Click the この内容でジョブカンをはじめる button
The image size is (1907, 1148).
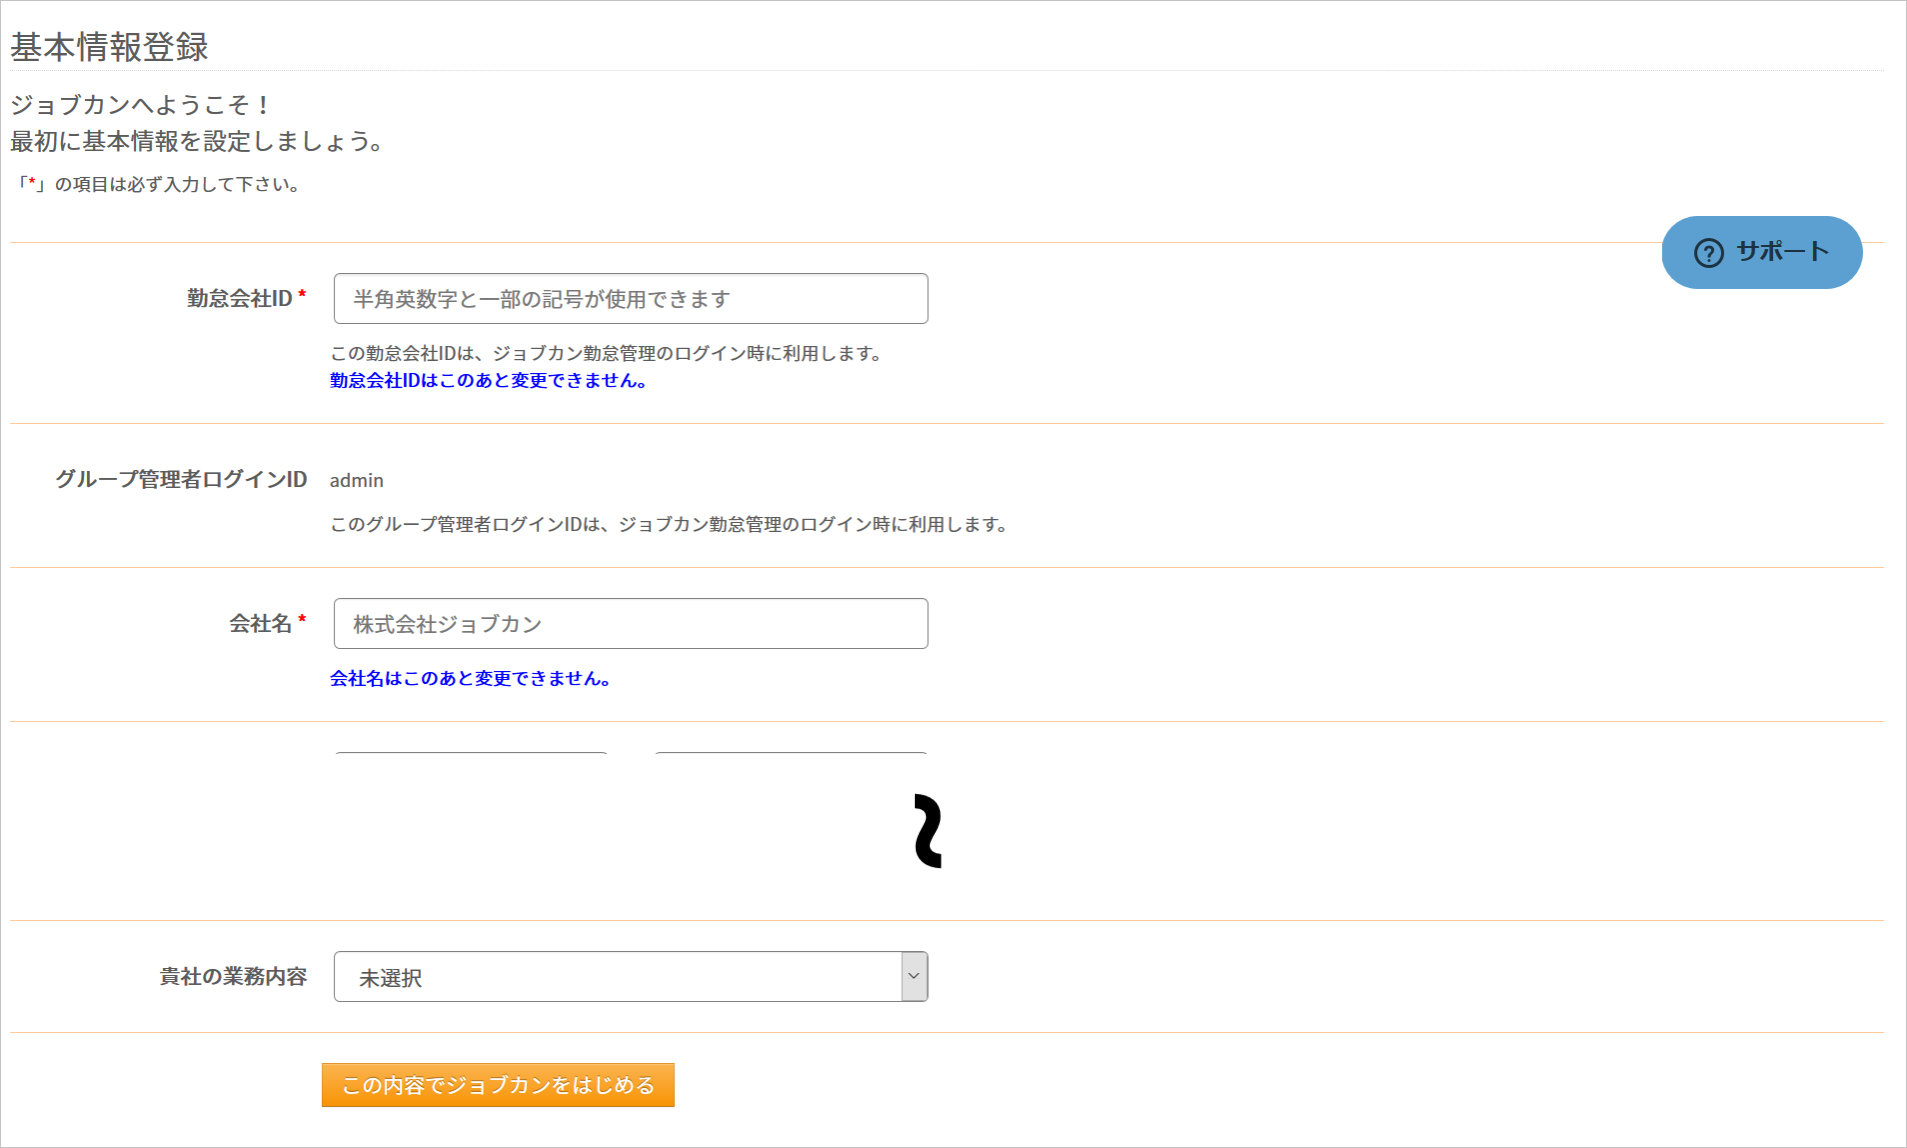pyautogui.click(x=498, y=1085)
